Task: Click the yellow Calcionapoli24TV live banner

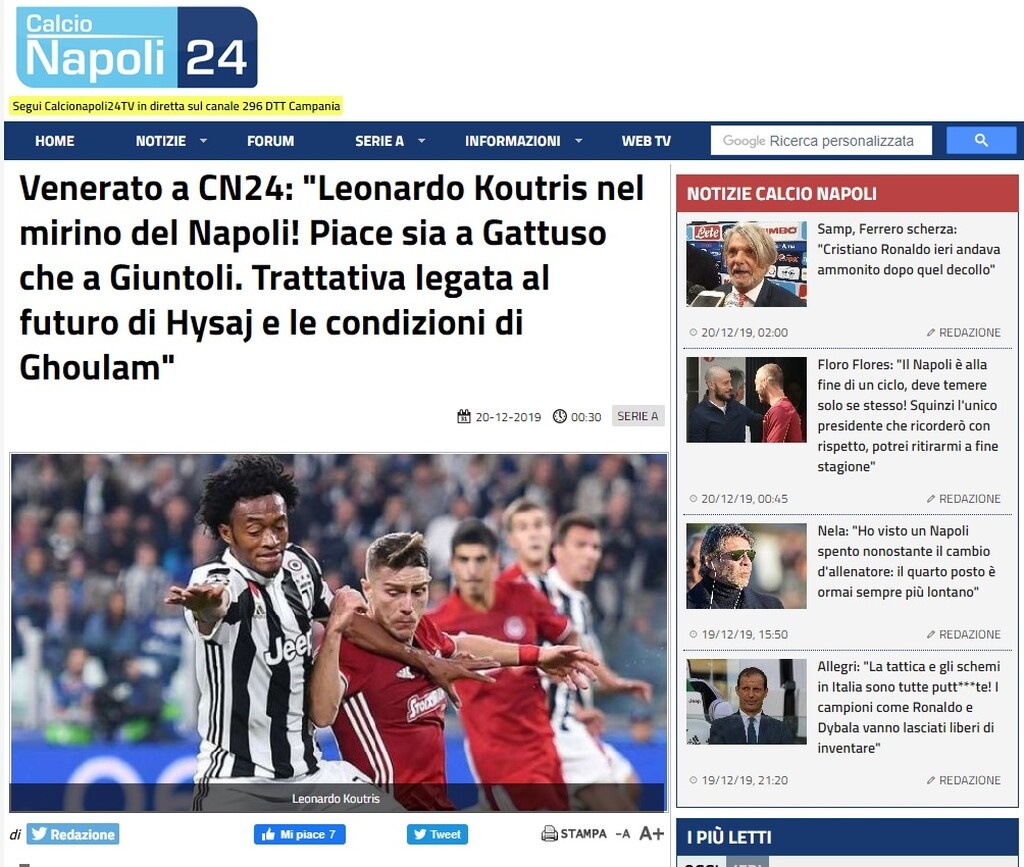Action: (x=176, y=106)
